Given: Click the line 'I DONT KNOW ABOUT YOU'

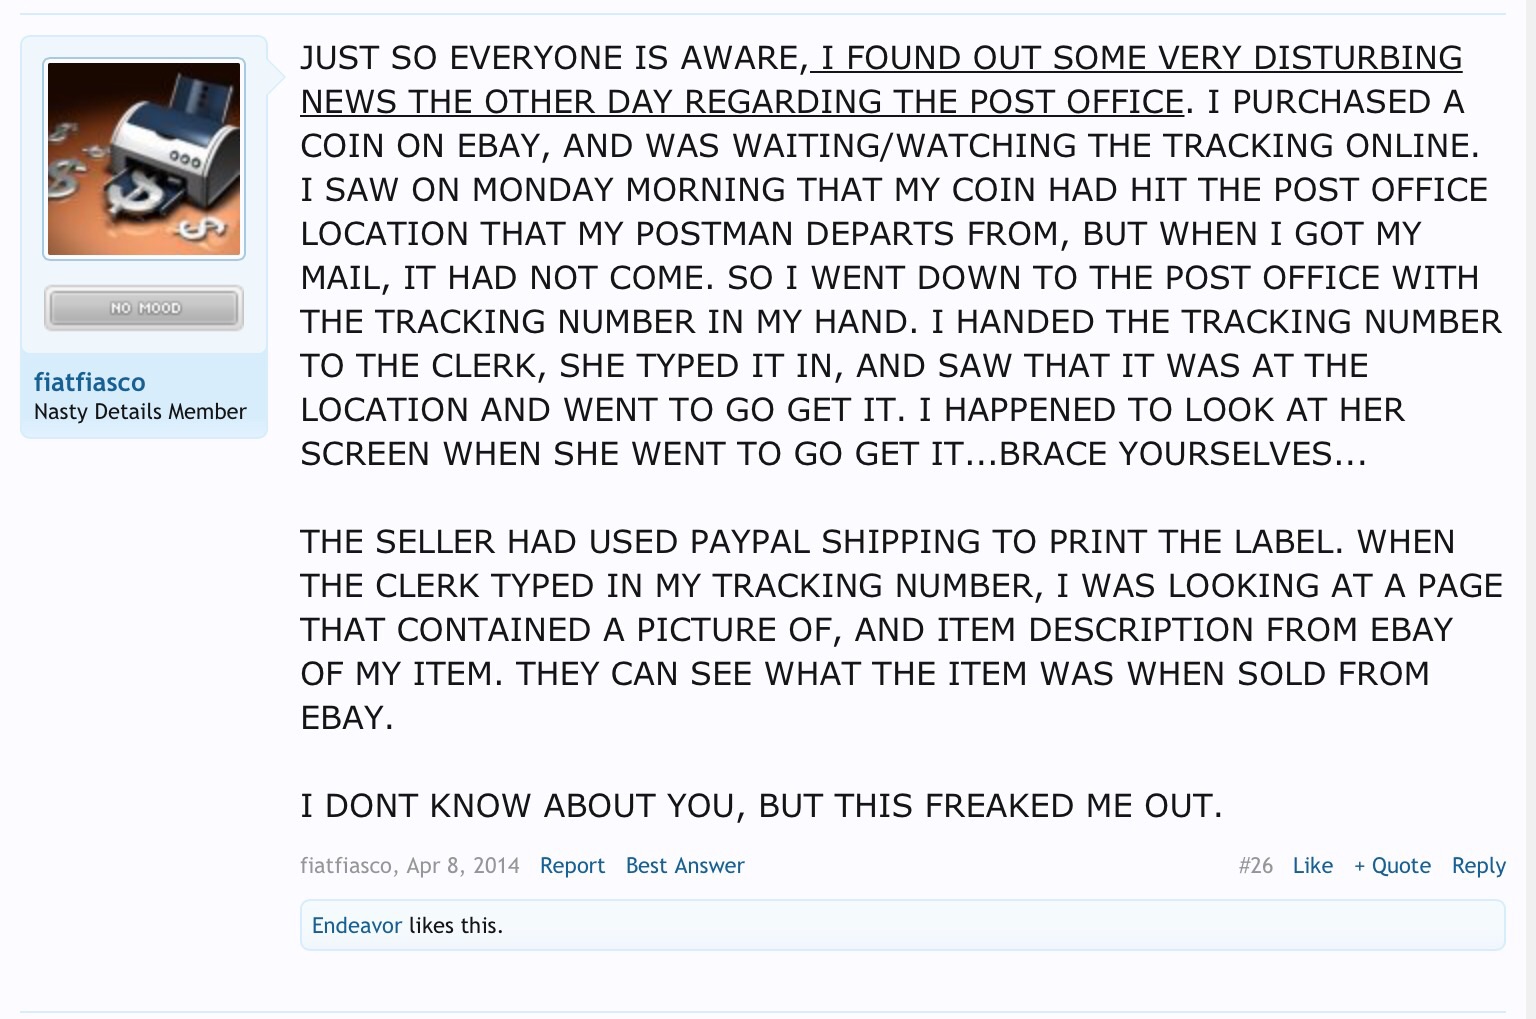Looking at the screenshot, I should (x=760, y=806).
